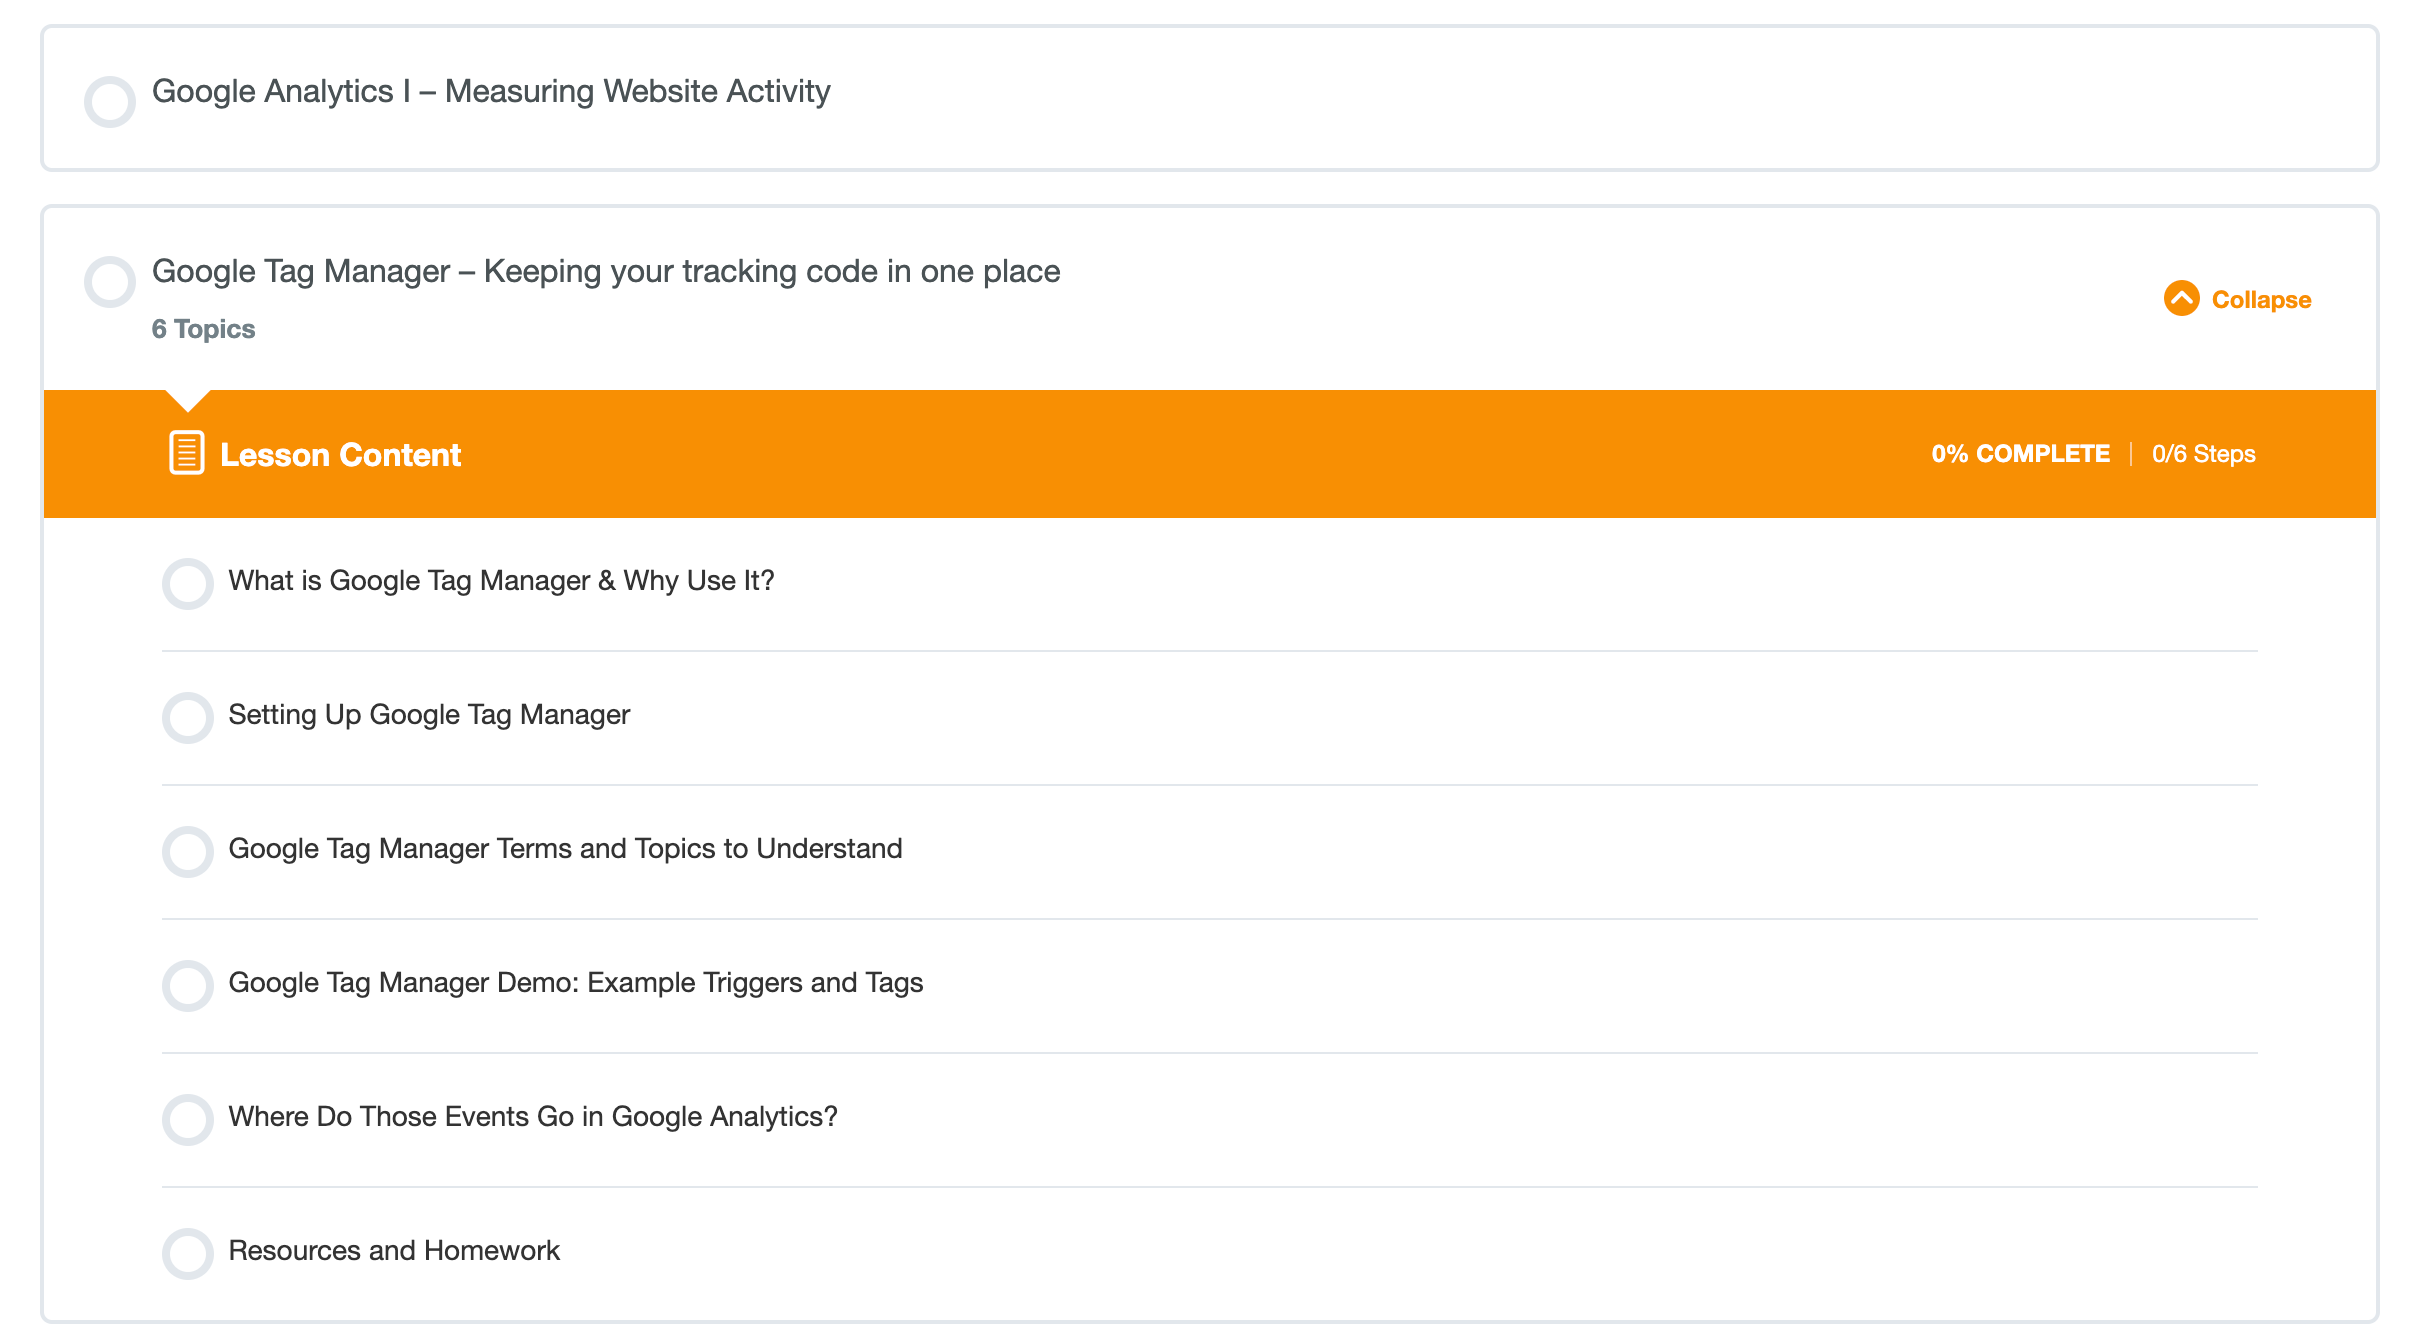Viewport: 2414px width, 1340px height.
Task: Open Google Tag Manager – Keeping your tracking code lesson
Action: click(x=606, y=271)
